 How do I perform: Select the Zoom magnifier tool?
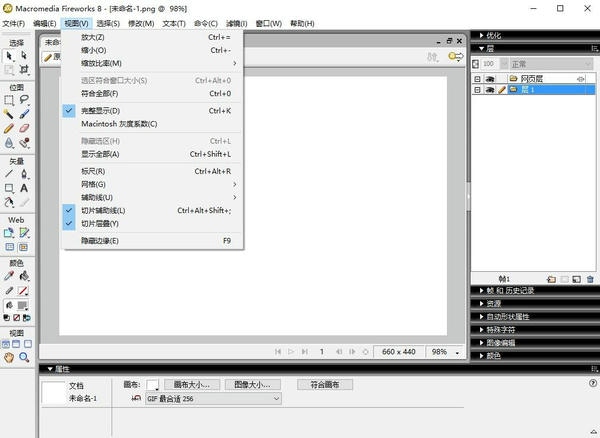(24, 357)
